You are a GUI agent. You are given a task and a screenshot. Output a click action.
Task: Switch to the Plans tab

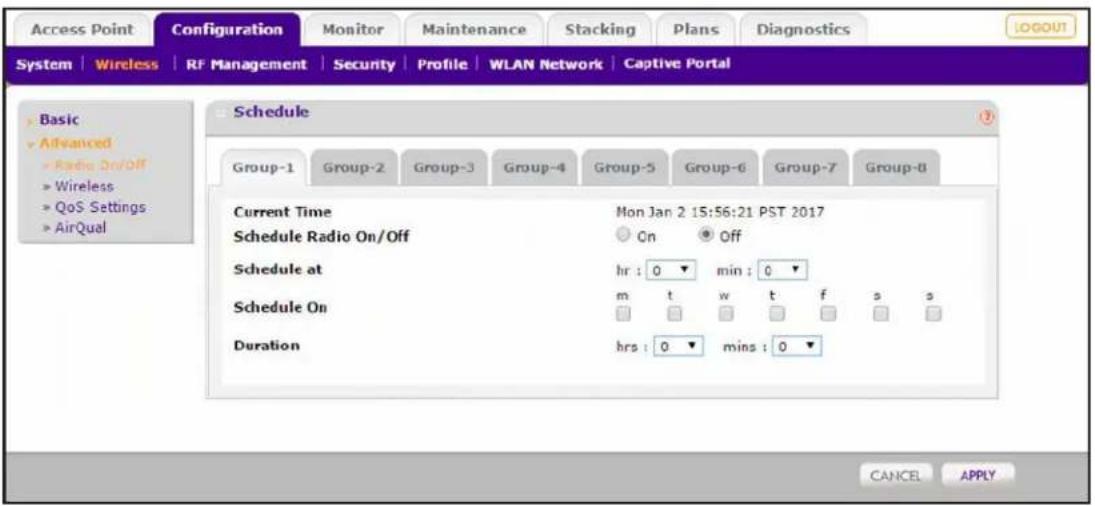point(696,30)
